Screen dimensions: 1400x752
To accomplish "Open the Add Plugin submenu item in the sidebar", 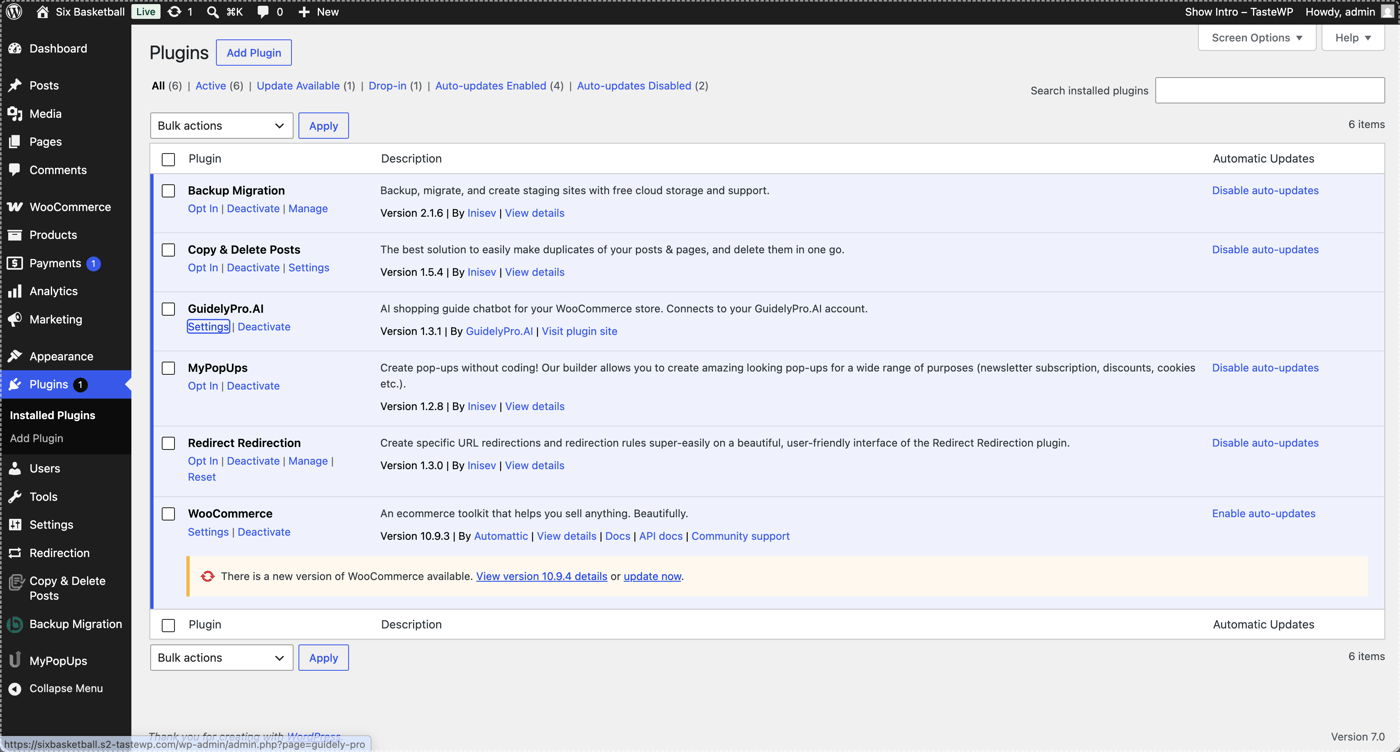I will [x=37, y=438].
